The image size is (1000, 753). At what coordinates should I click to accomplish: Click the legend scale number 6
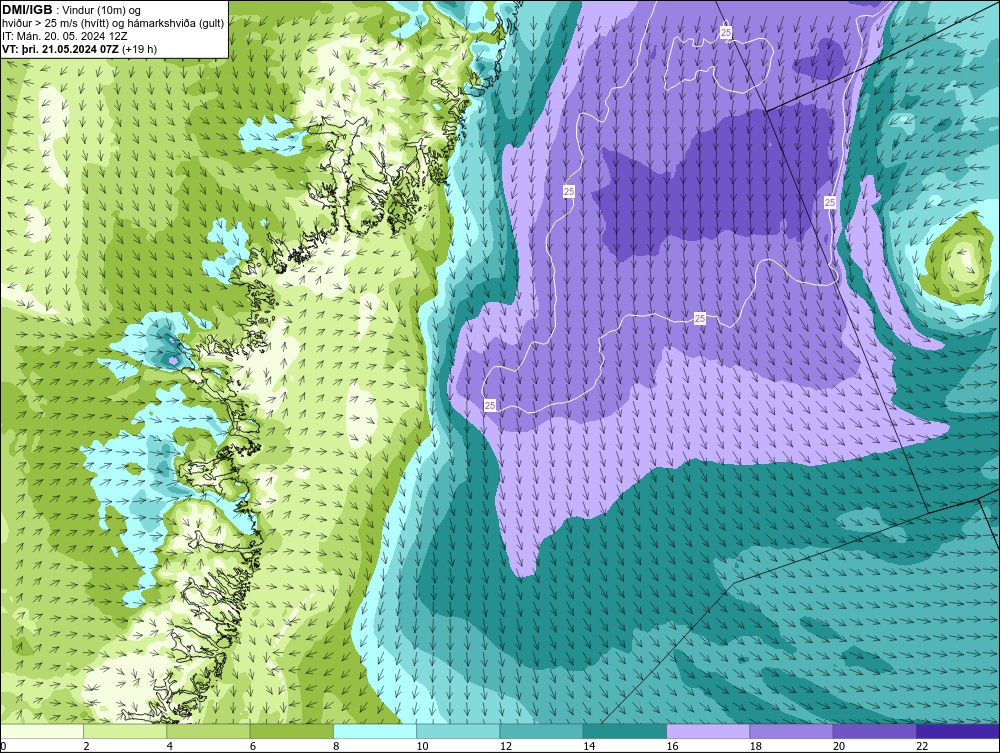click(x=253, y=747)
